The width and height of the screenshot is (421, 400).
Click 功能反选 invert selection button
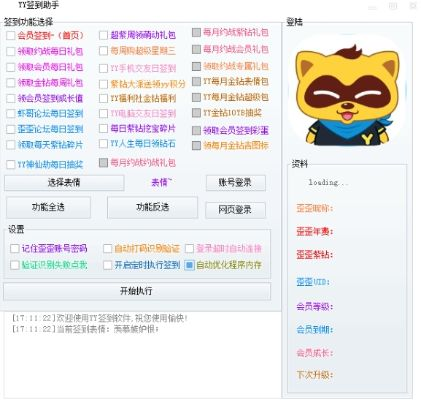pyautogui.click(x=152, y=207)
